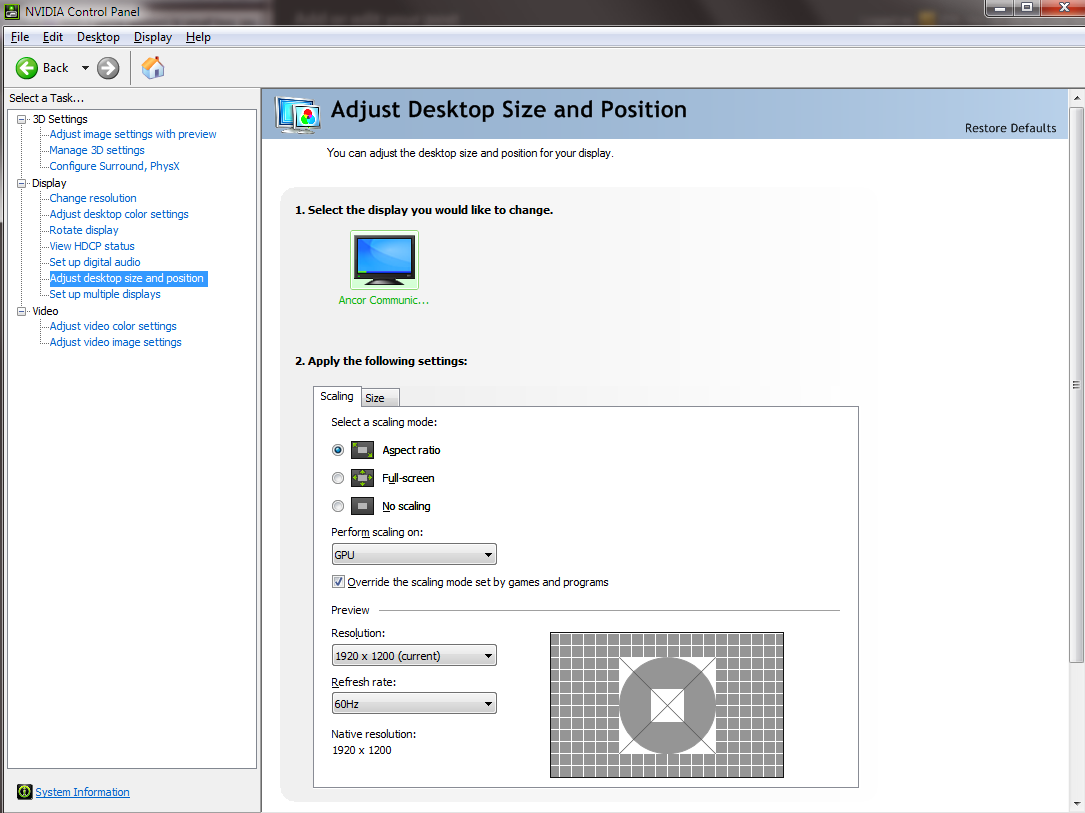This screenshot has height=813, width=1085.
Task: Click the Display tree label
Action: (49, 183)
